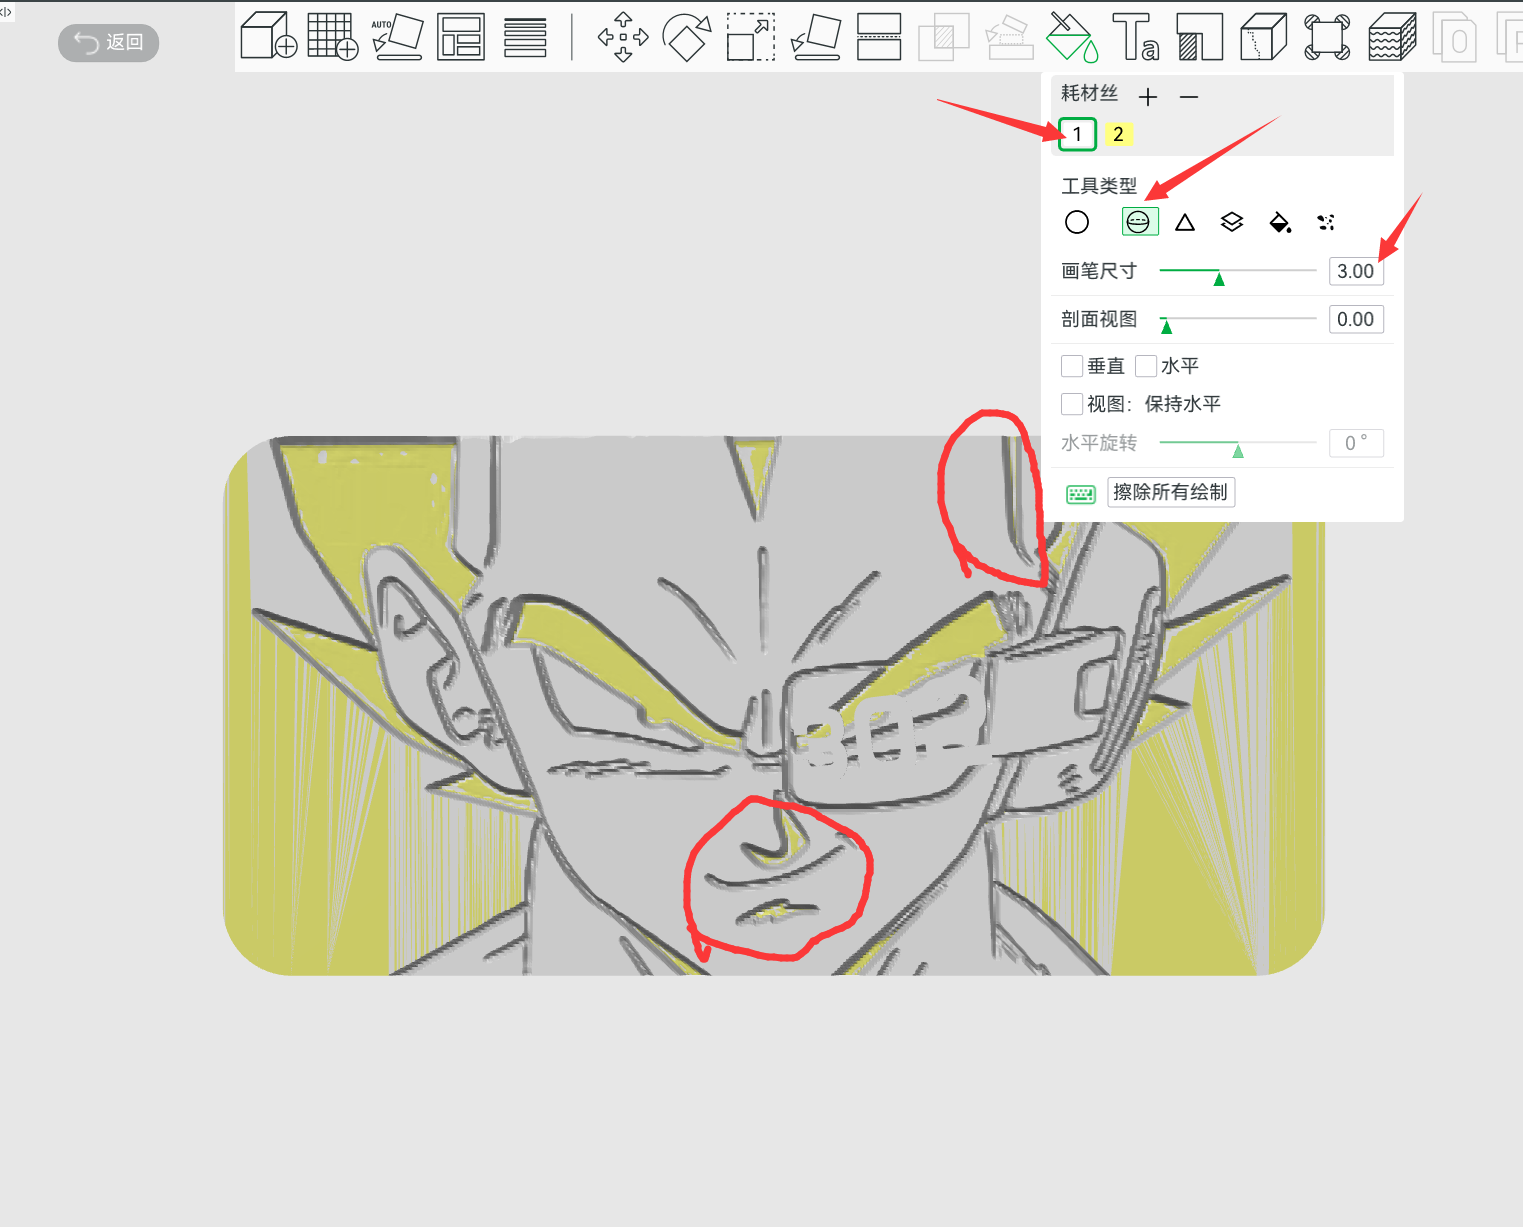Add a new build plate
1523x1227 pixels.
[333, 36]
